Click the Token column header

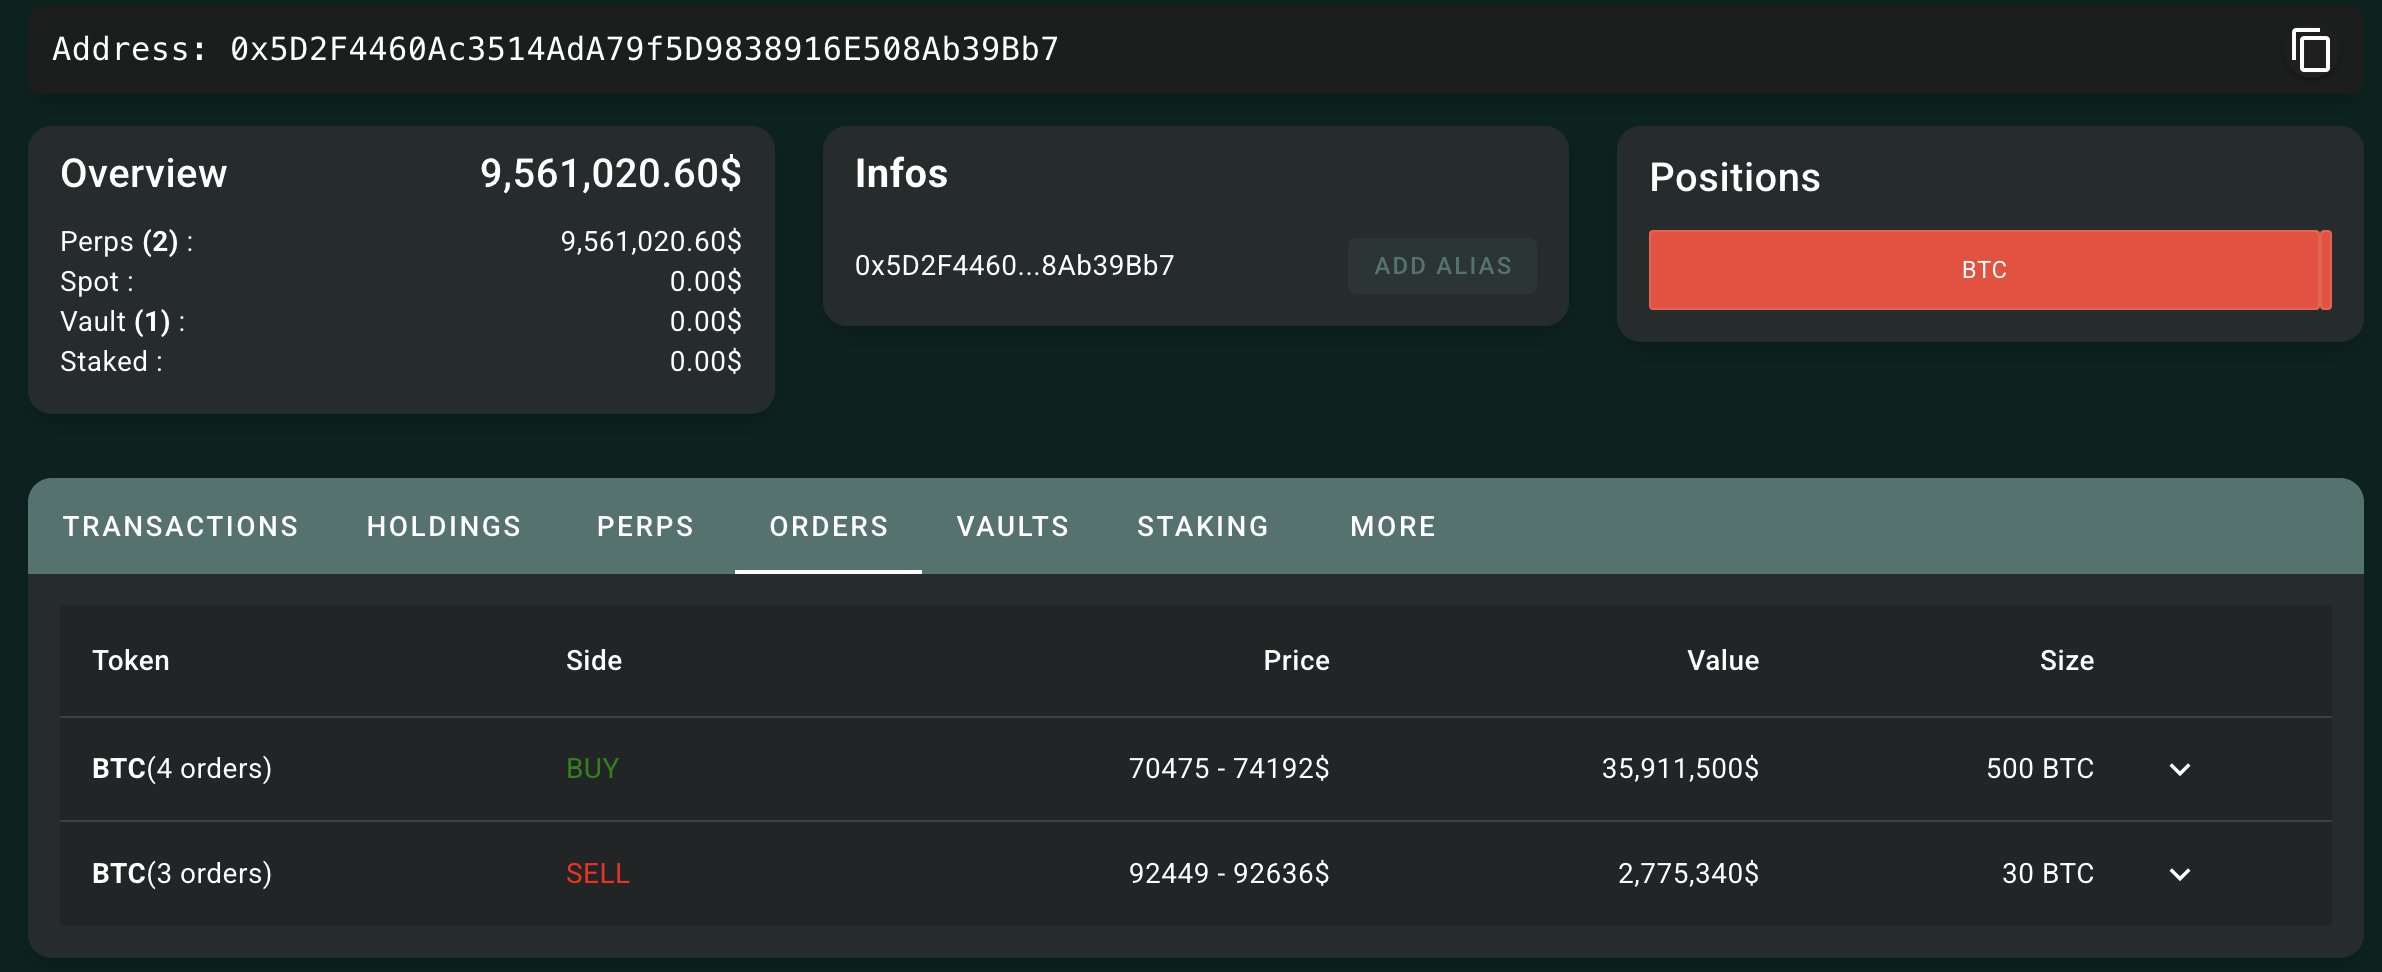(x=131, y=661)
